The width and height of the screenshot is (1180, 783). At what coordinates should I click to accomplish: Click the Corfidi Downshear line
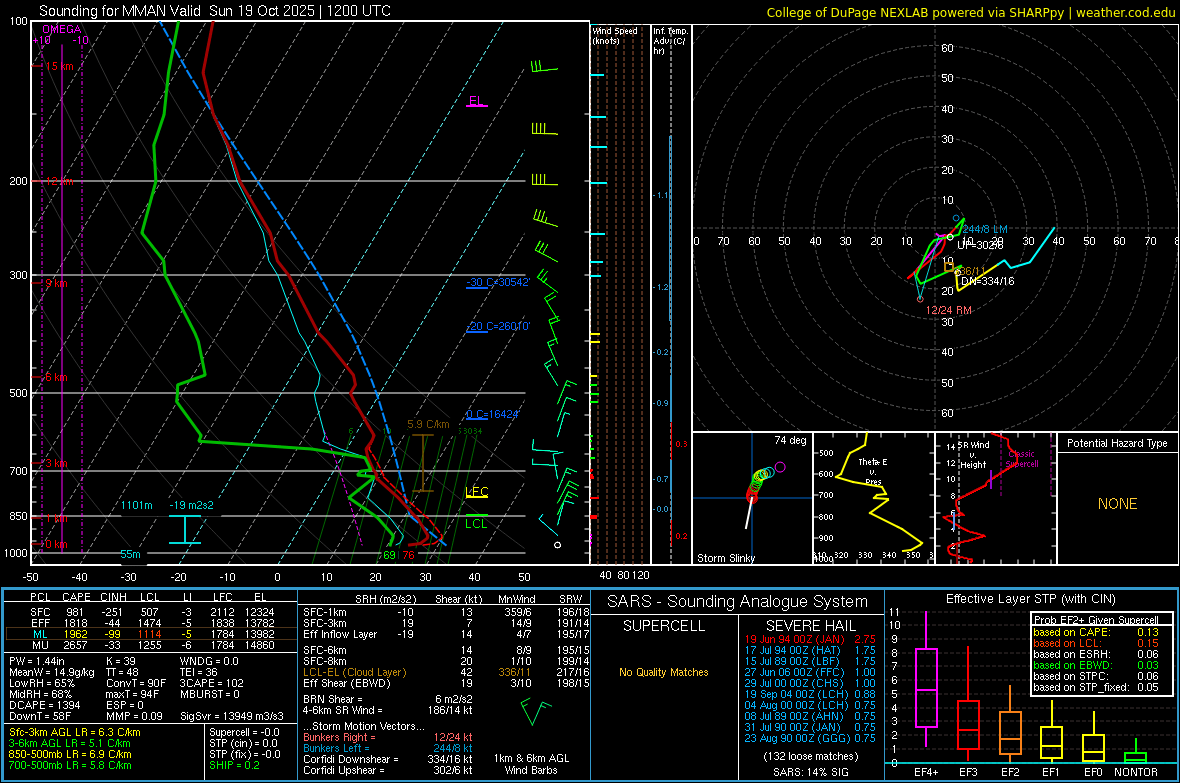tap(388, 759)
